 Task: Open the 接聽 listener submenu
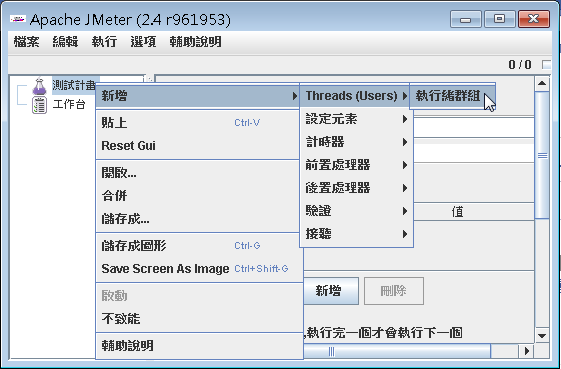[356, 234]
